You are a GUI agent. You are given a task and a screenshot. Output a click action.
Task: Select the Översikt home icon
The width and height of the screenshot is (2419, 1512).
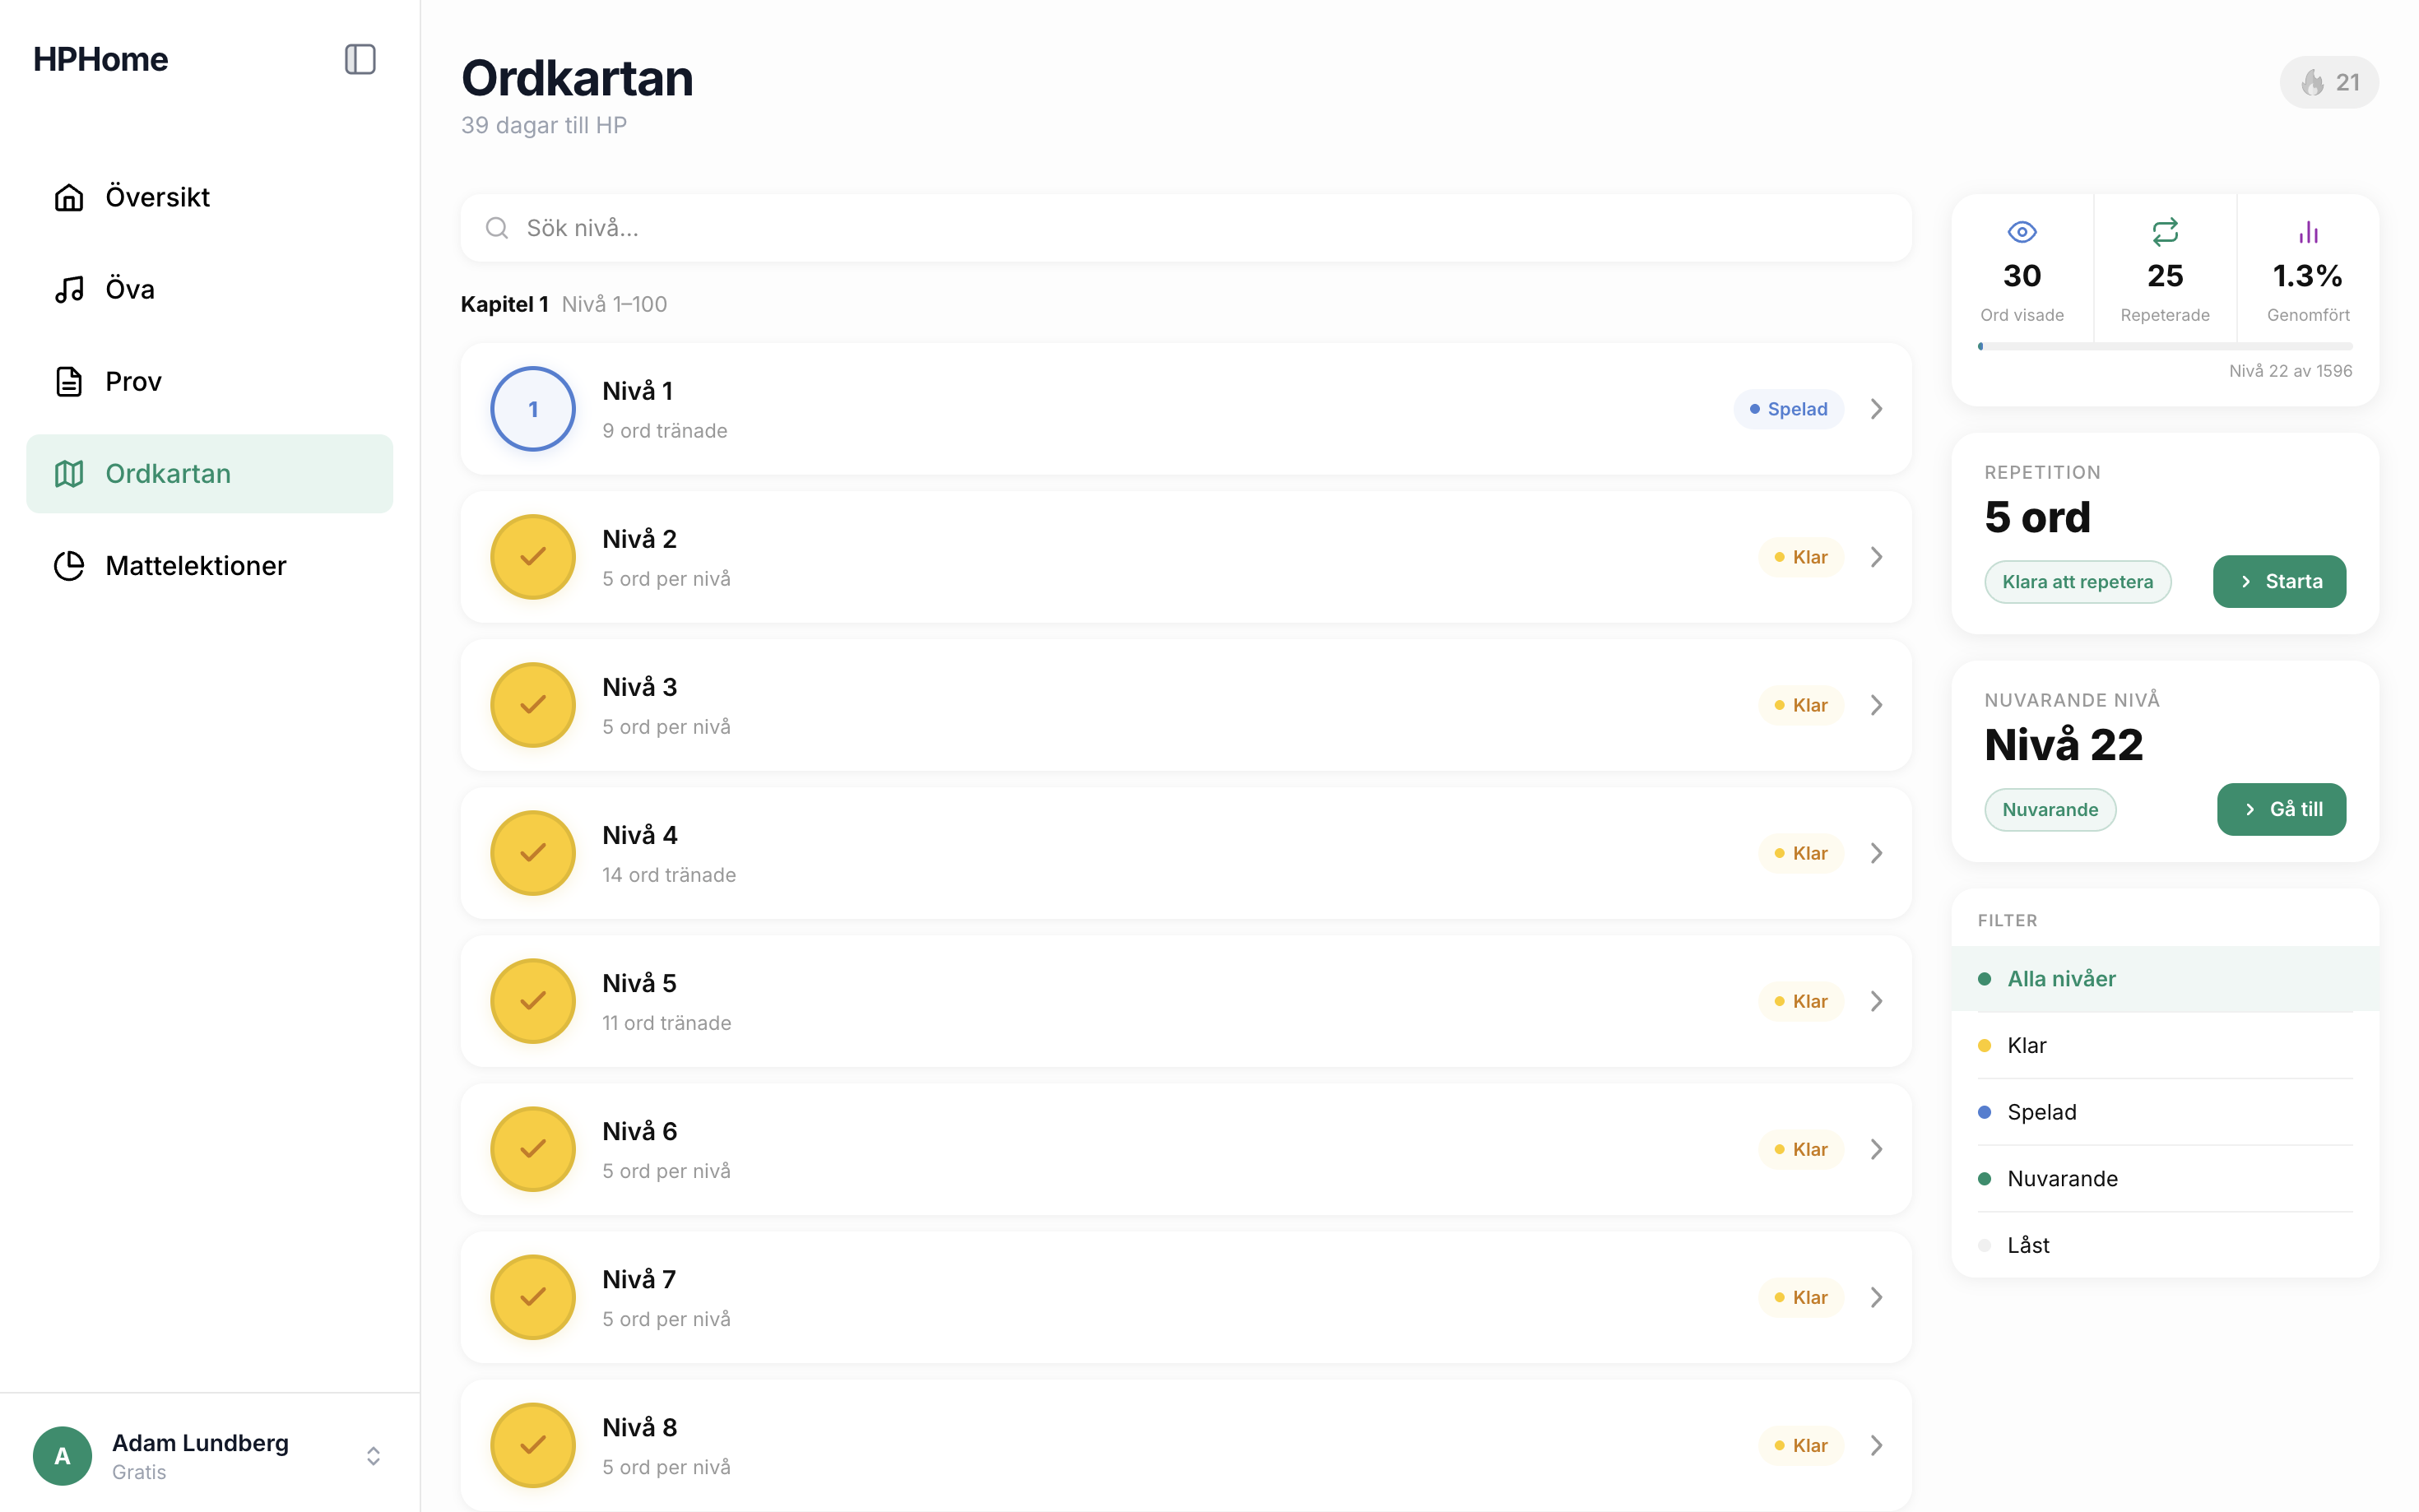[x=68, y=197]
